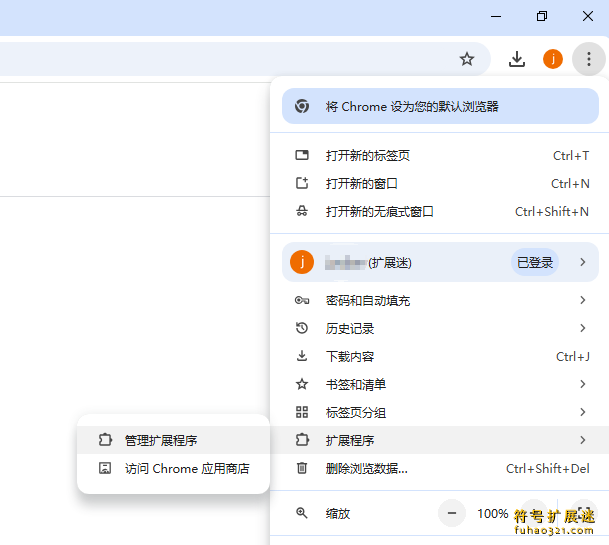Screen dimensions: 609x545
Task: Expand the 密码和自动填充 submenu arrow
Action: coord(582,300)
